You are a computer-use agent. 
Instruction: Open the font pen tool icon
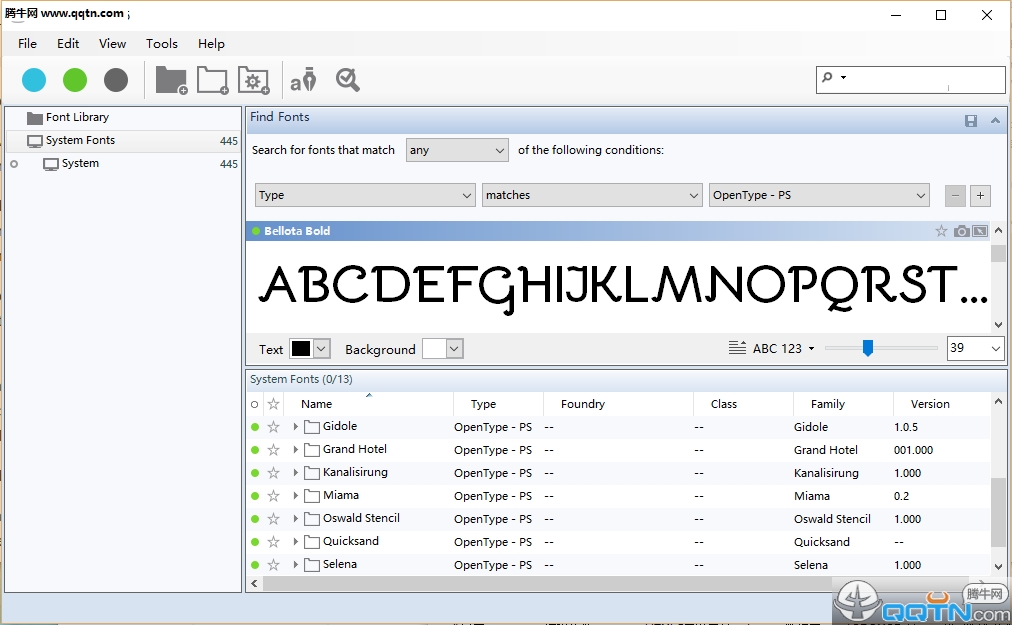pos(303,80)
